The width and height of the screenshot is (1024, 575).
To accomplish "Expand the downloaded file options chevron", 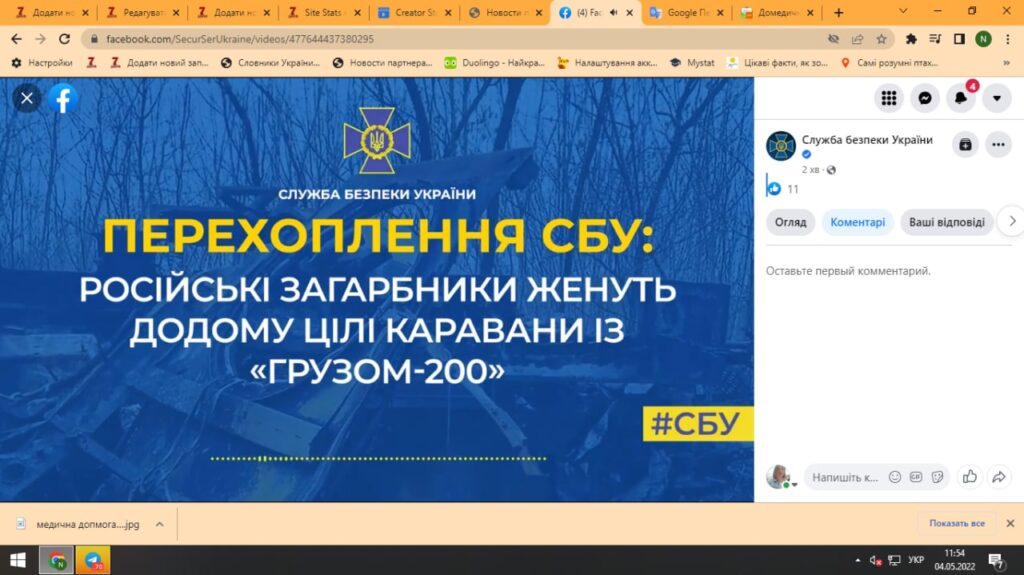I will [159, 523].
